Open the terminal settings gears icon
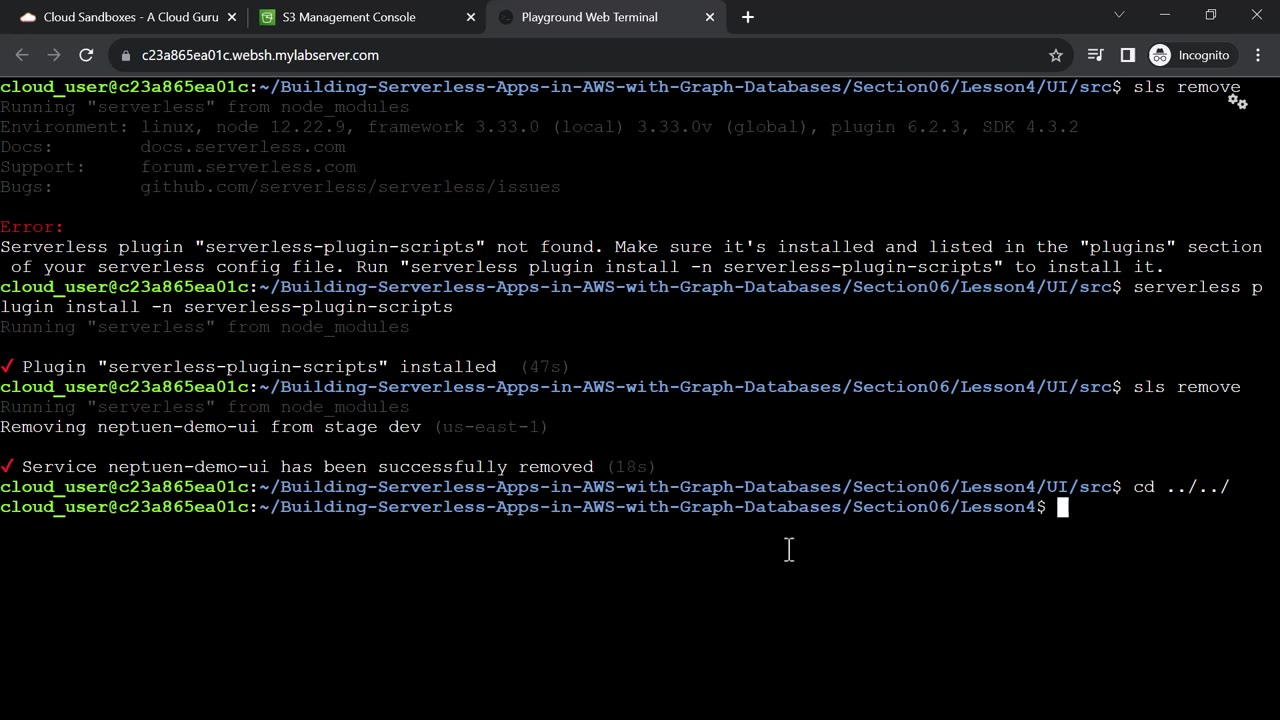 [1238, 102]
